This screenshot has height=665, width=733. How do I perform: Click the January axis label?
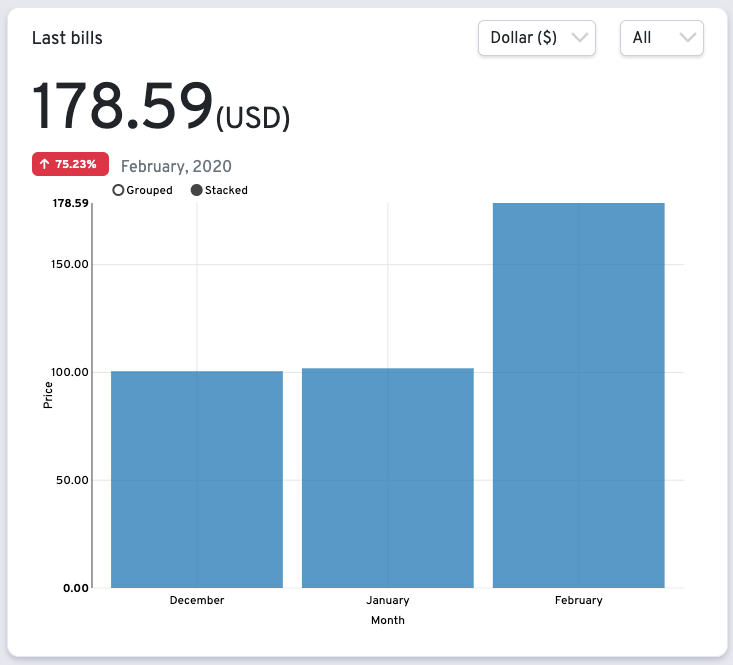[x=388, y=600]
